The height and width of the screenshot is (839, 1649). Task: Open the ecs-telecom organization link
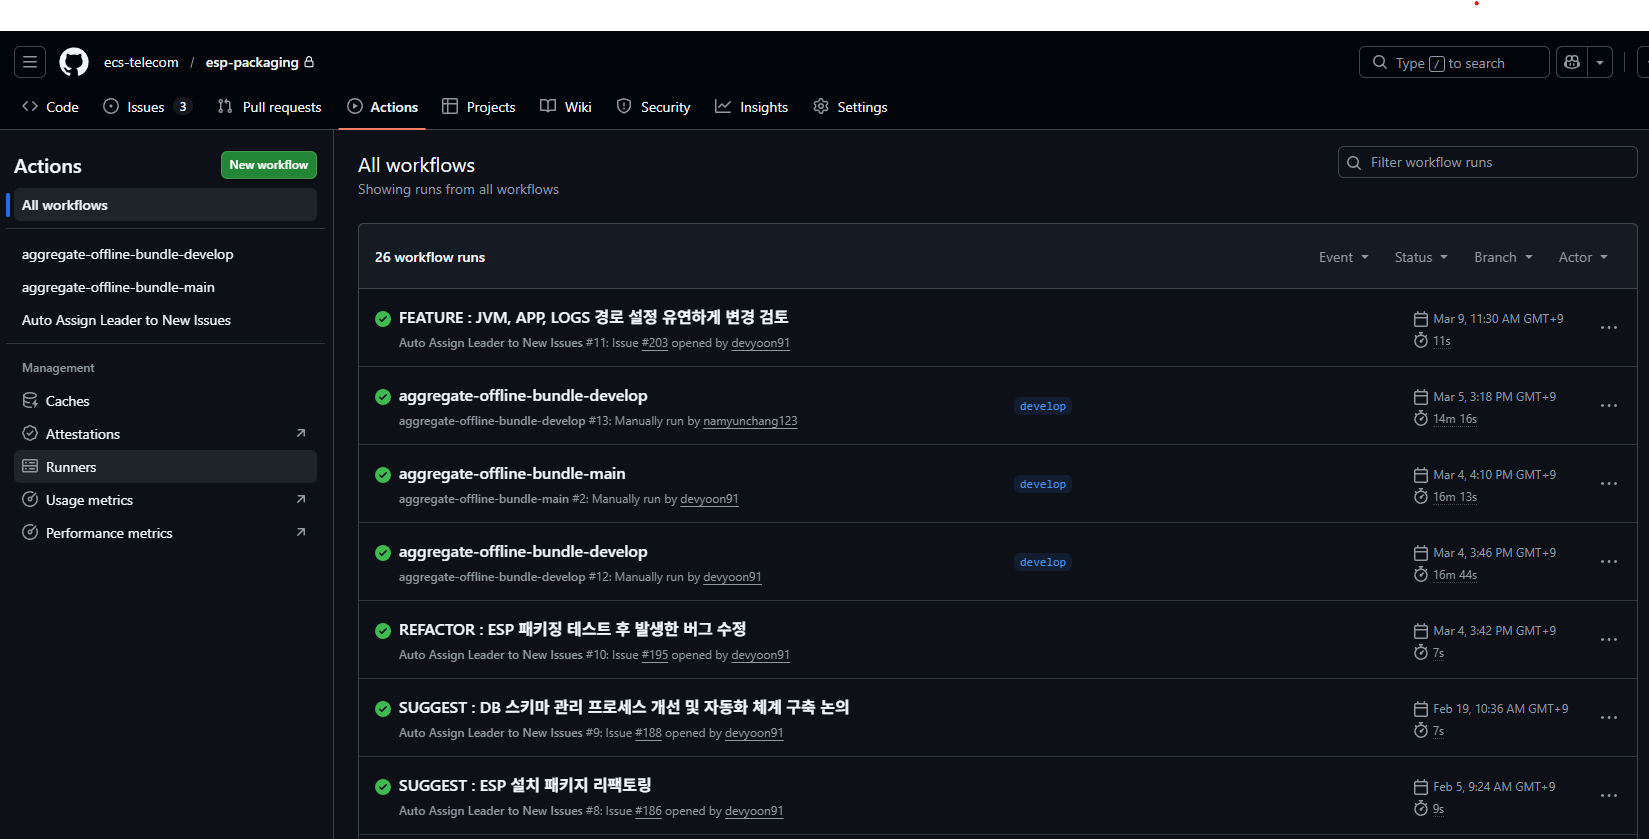click(x=141, y=62)
